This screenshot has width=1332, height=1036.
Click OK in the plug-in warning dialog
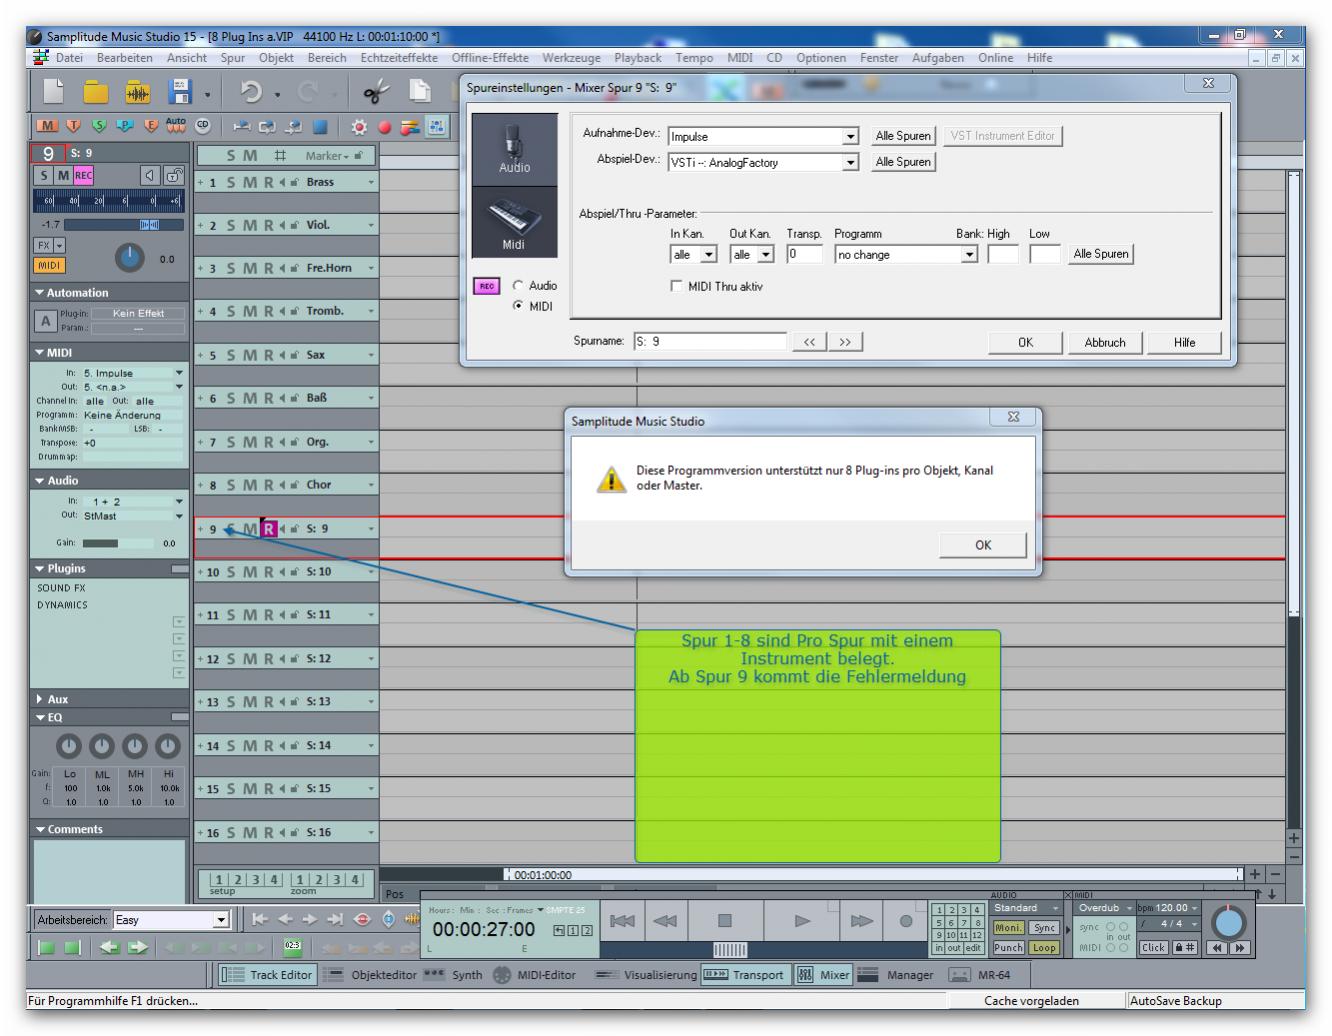[982, 545]
